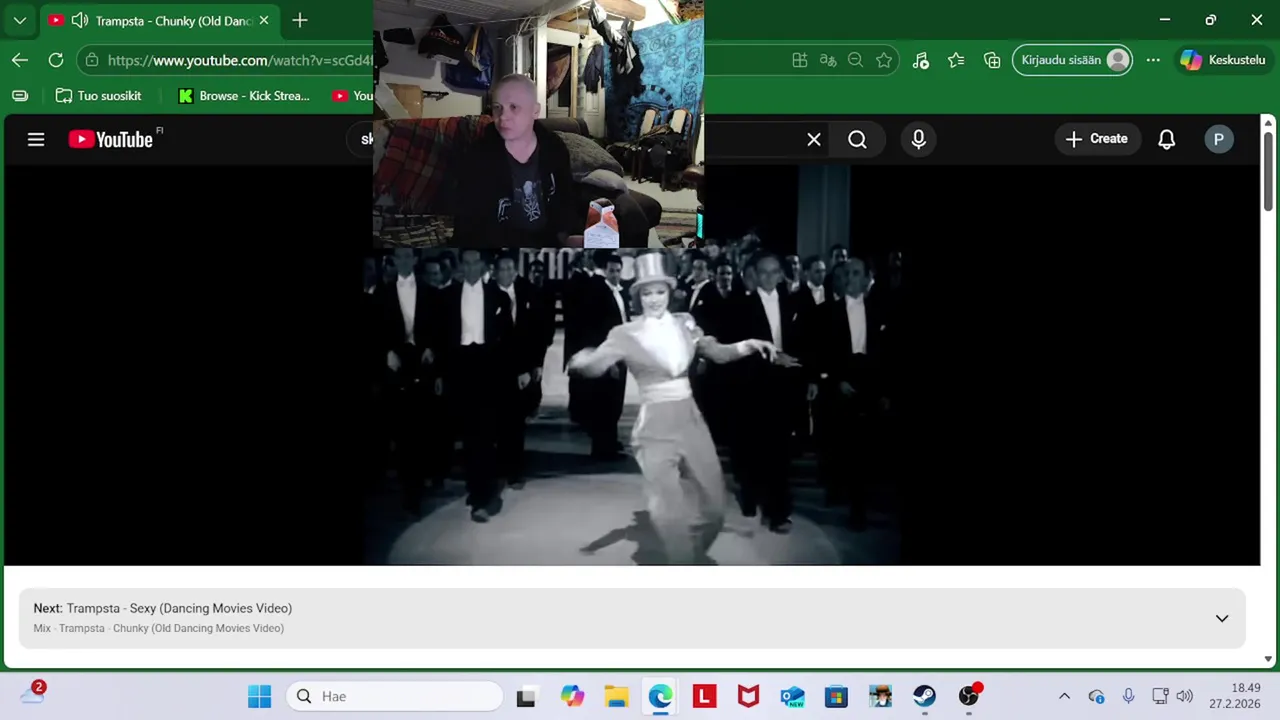Open the Tuo suosikit bookmark

click(x=98, y=96)
